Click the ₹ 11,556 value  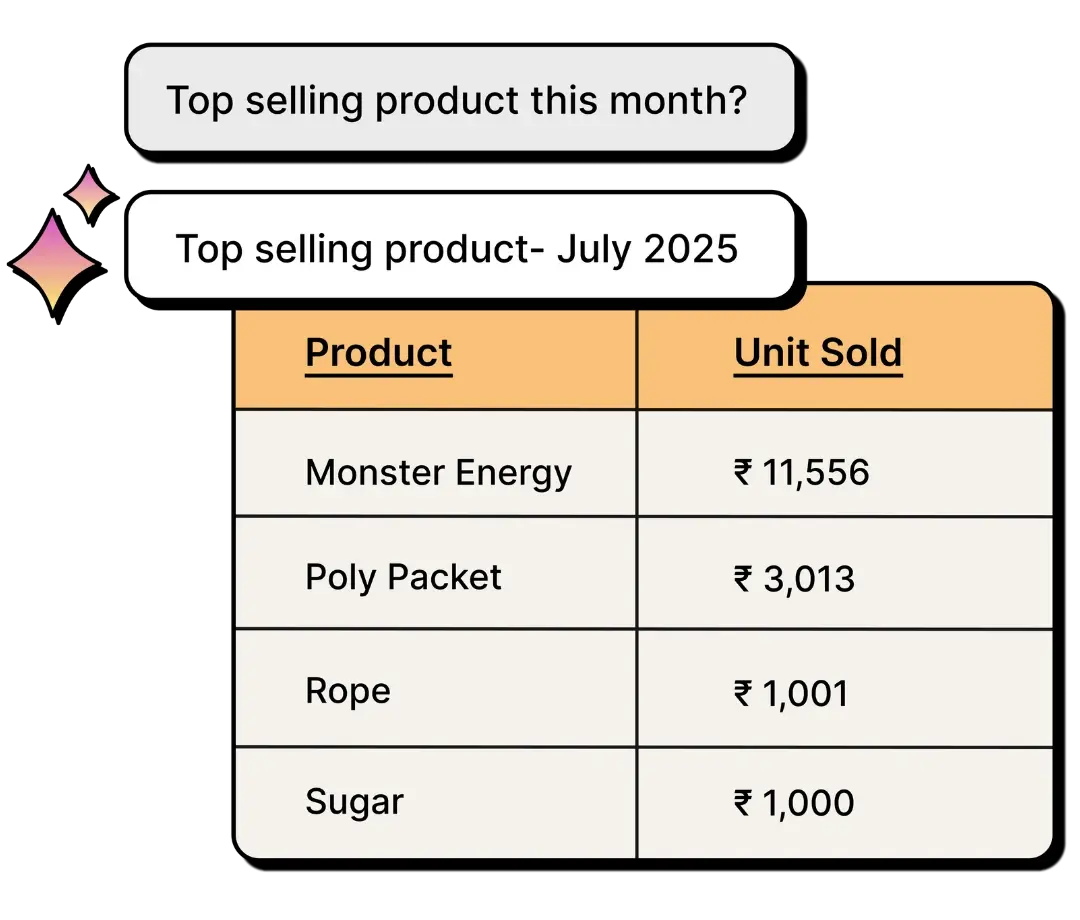click(x=815, y=472)
